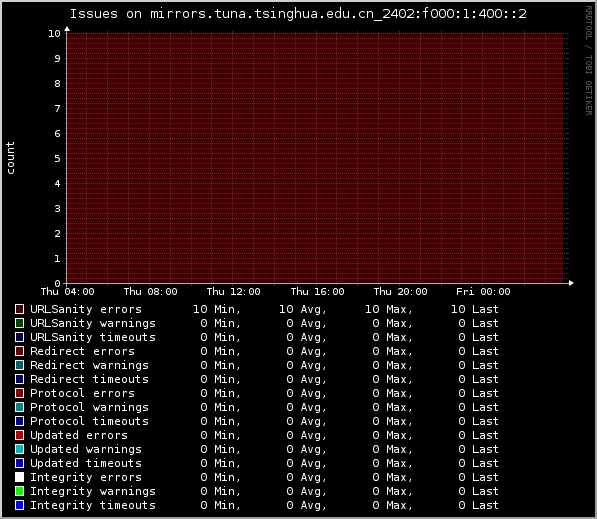Click the Protocol errors legend label
This screenshot has height=519, width=597.
click(82, 393)
